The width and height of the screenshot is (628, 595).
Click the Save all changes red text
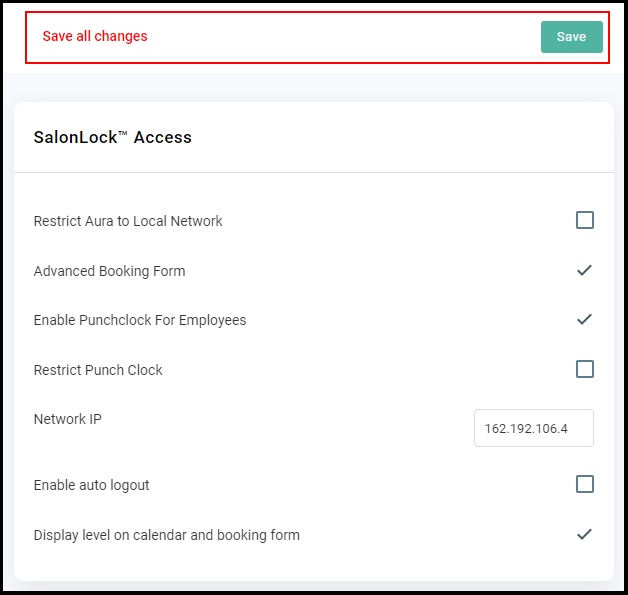(95, 36)
